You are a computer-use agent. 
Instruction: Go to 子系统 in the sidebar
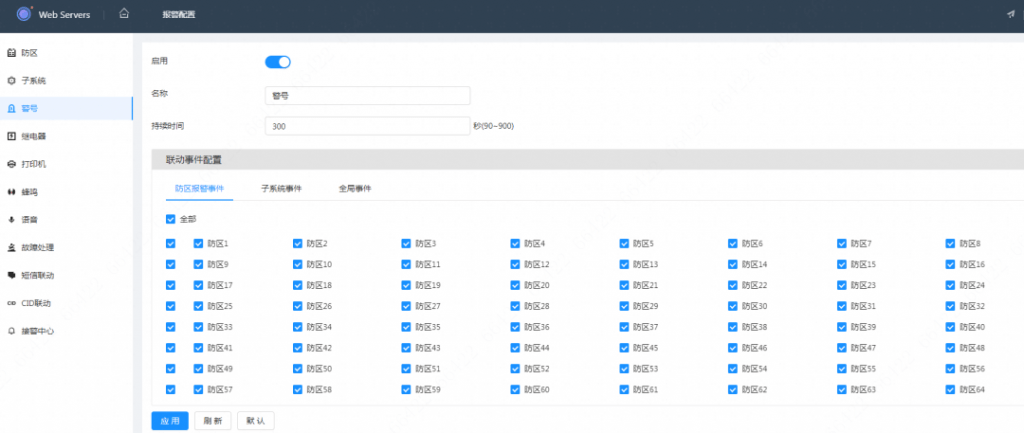point(34,80)
